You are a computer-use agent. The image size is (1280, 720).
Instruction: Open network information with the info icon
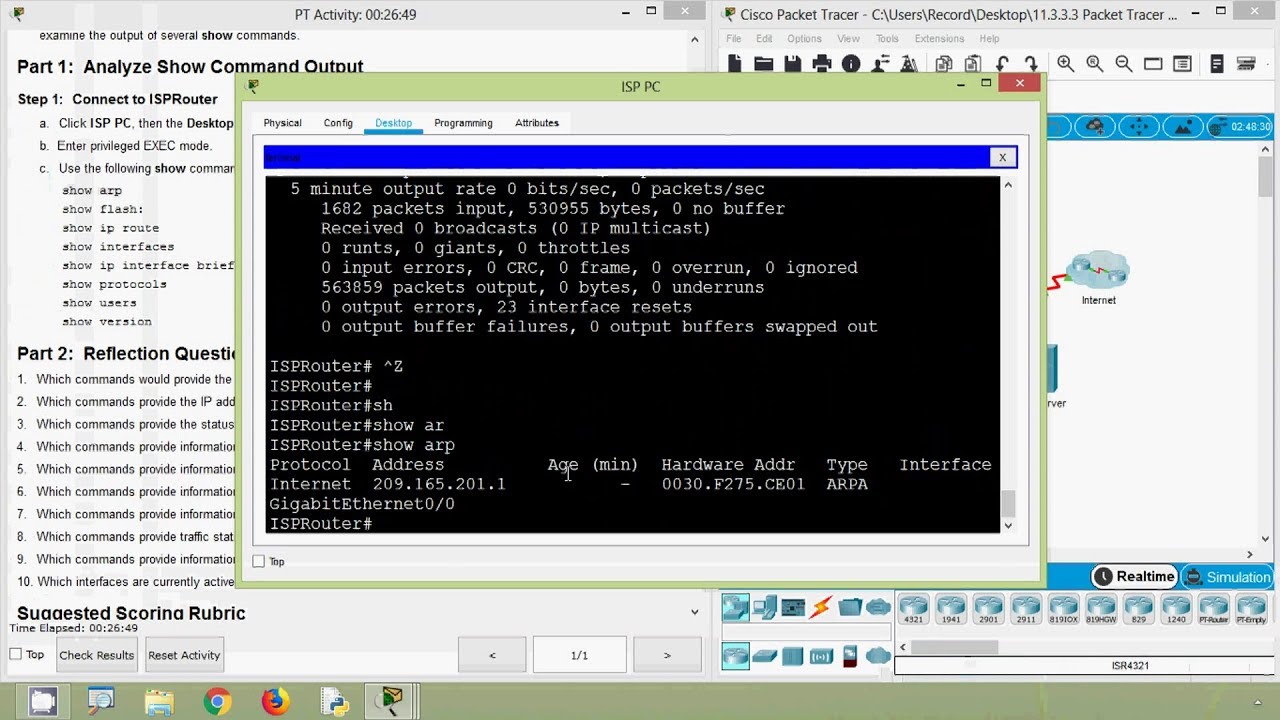(x=851, y=64)
